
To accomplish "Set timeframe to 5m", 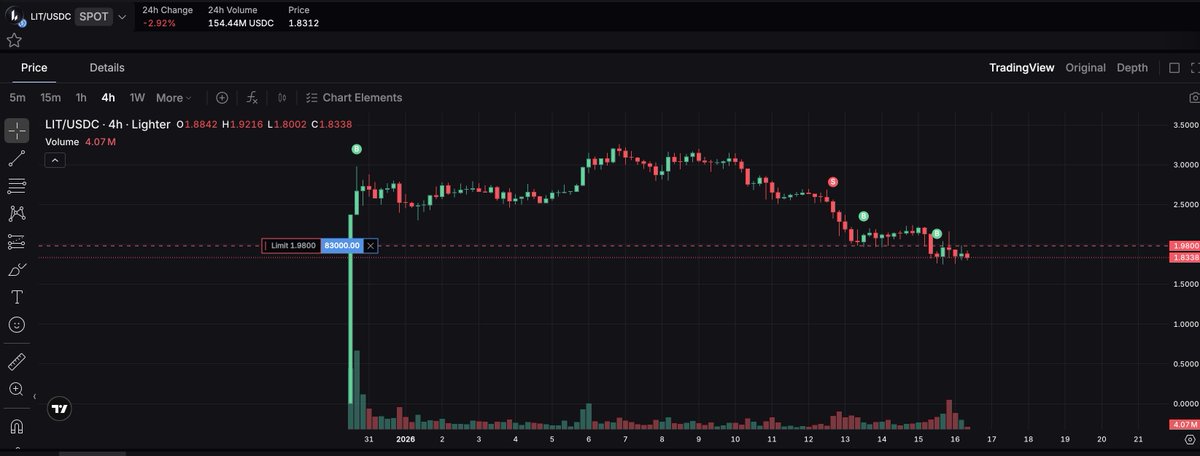I will coord(18,98).
